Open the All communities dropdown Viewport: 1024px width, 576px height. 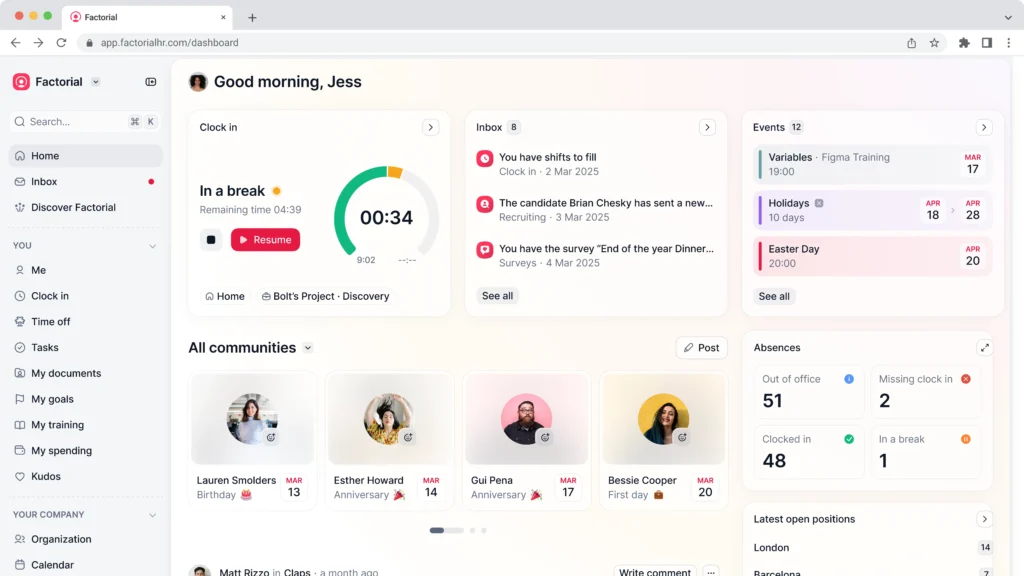click(308, 348)
